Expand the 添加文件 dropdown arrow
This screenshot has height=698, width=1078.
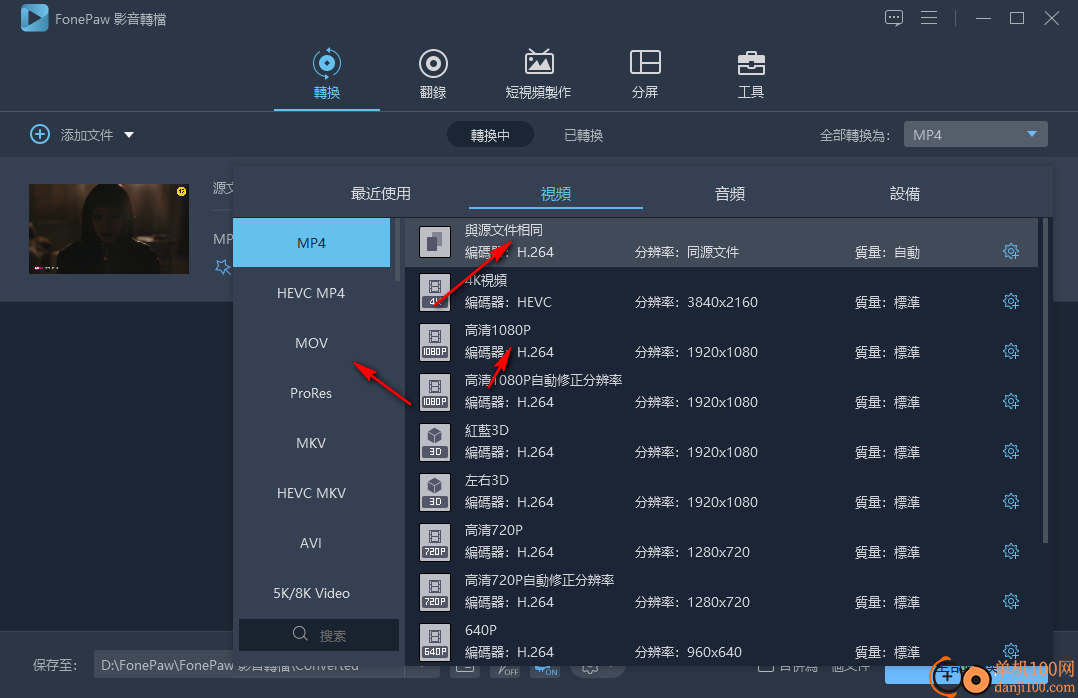129,135
